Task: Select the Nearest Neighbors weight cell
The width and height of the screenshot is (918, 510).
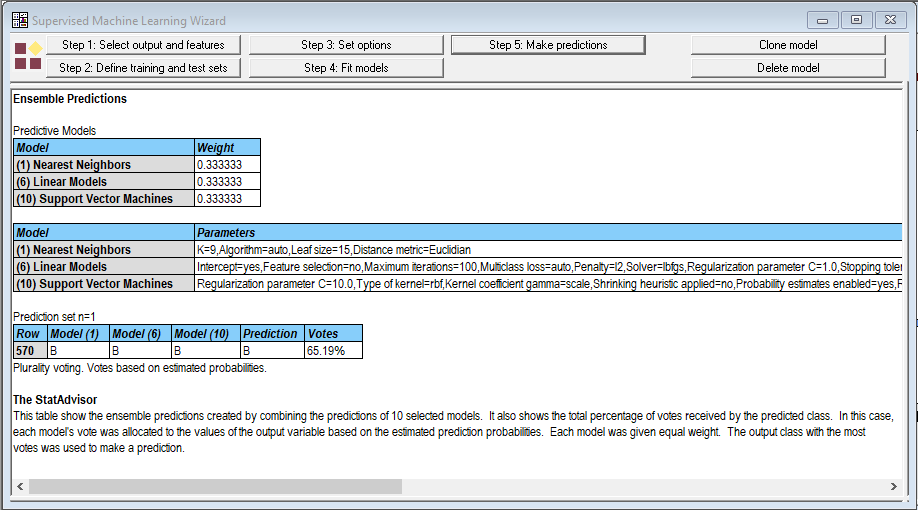Action: [227, 165]
